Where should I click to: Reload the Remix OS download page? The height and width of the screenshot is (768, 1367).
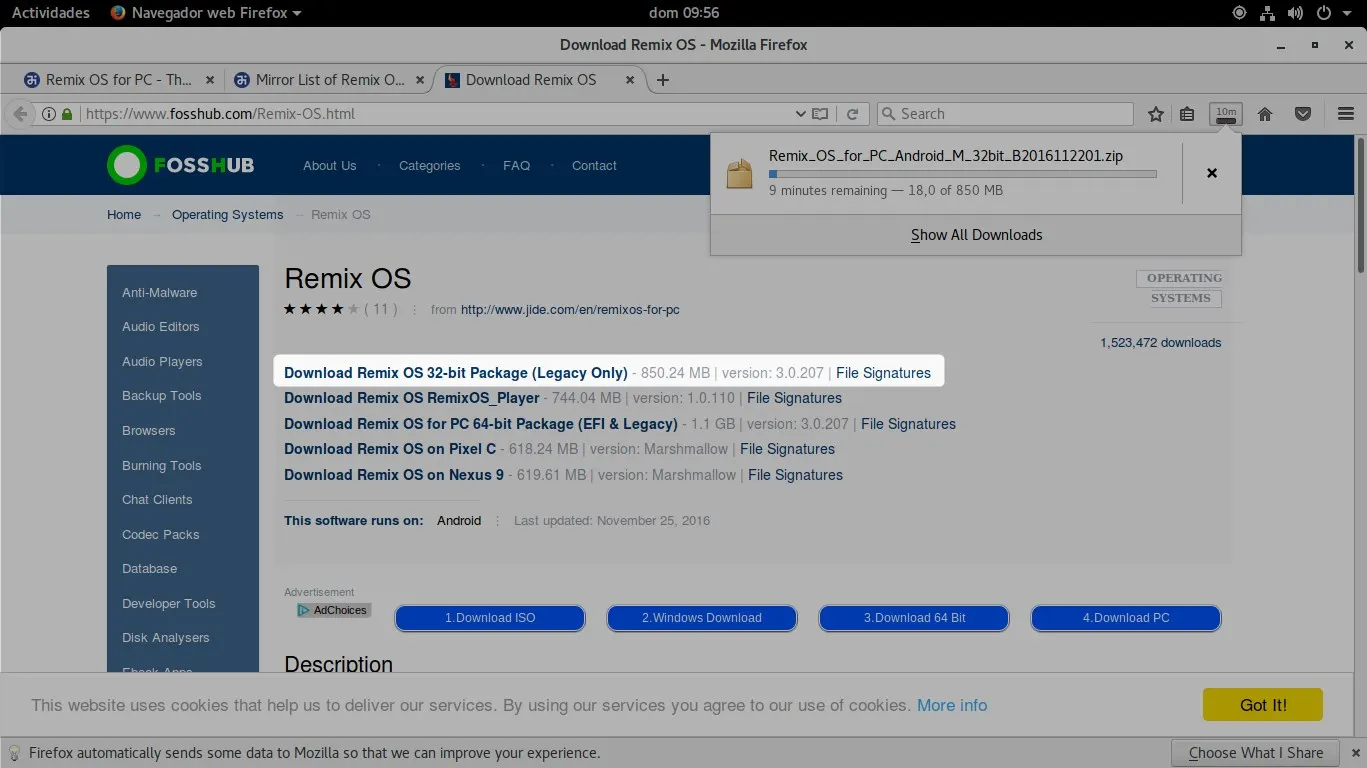852,113
